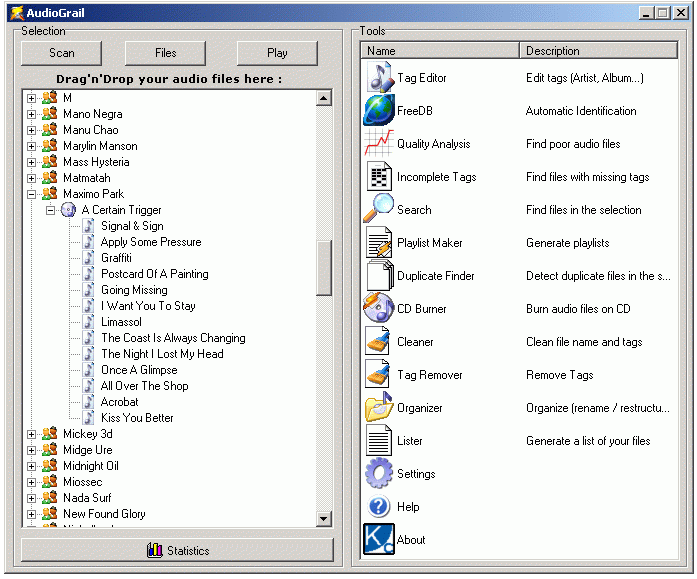Click the description 'Generate a list of your files'
Image resolution: width=697 pixels, height=579 pixels.
pyautogui.click(x=588, y=441)
